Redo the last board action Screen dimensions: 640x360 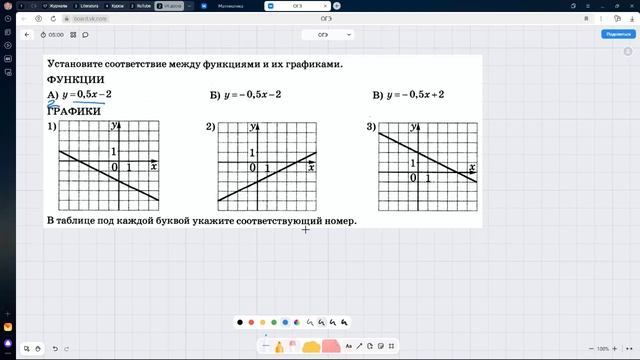click(67, 349)
